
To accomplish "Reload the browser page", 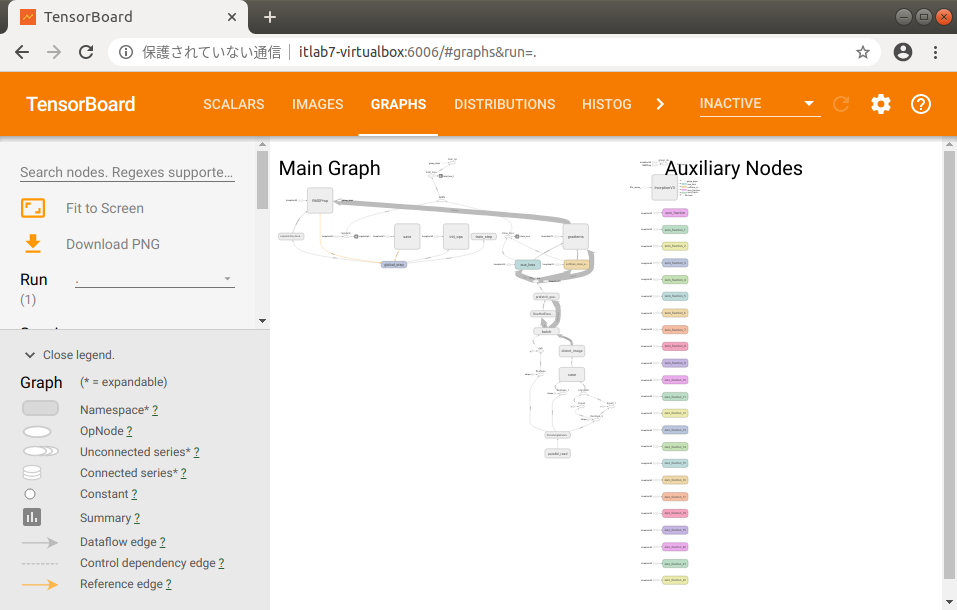I will (x=86, y=53).
